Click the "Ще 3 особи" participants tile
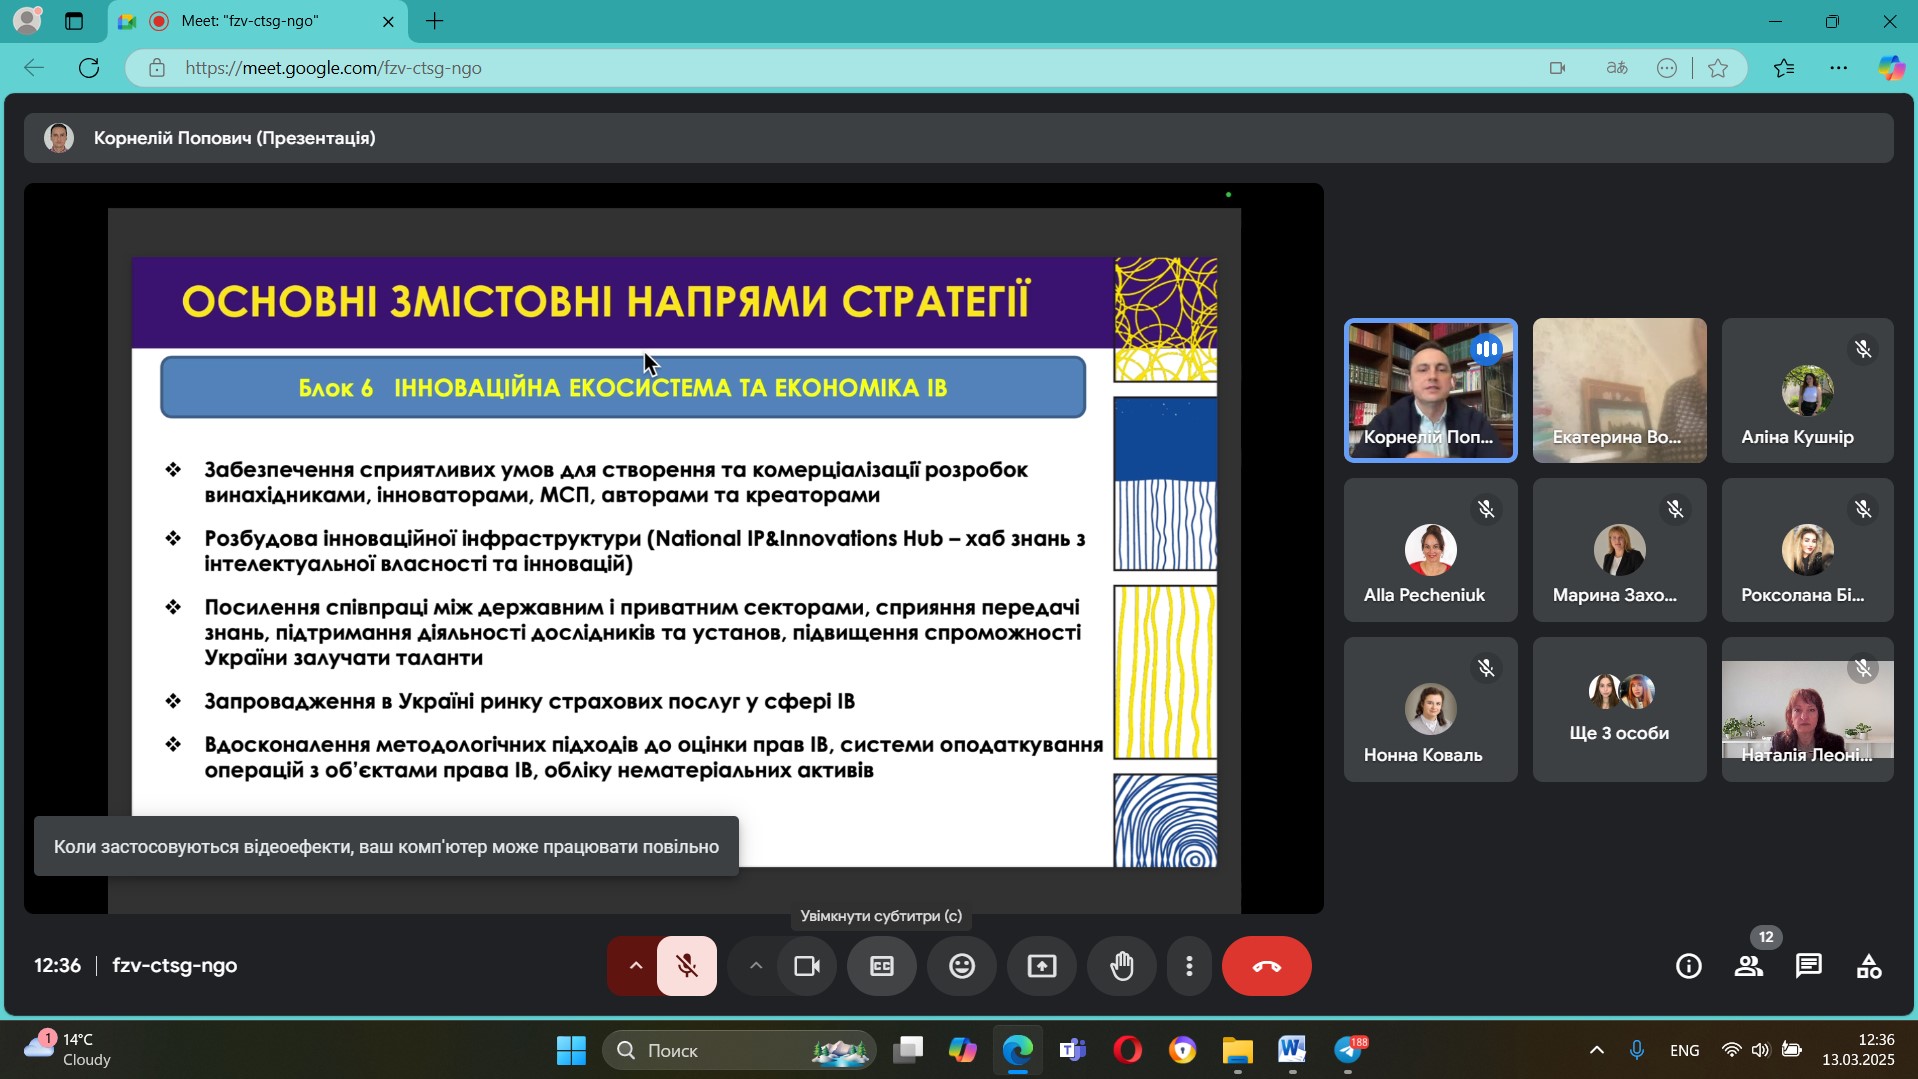The height and width of the screenshot is (1079, 1918). point(1619,710)
